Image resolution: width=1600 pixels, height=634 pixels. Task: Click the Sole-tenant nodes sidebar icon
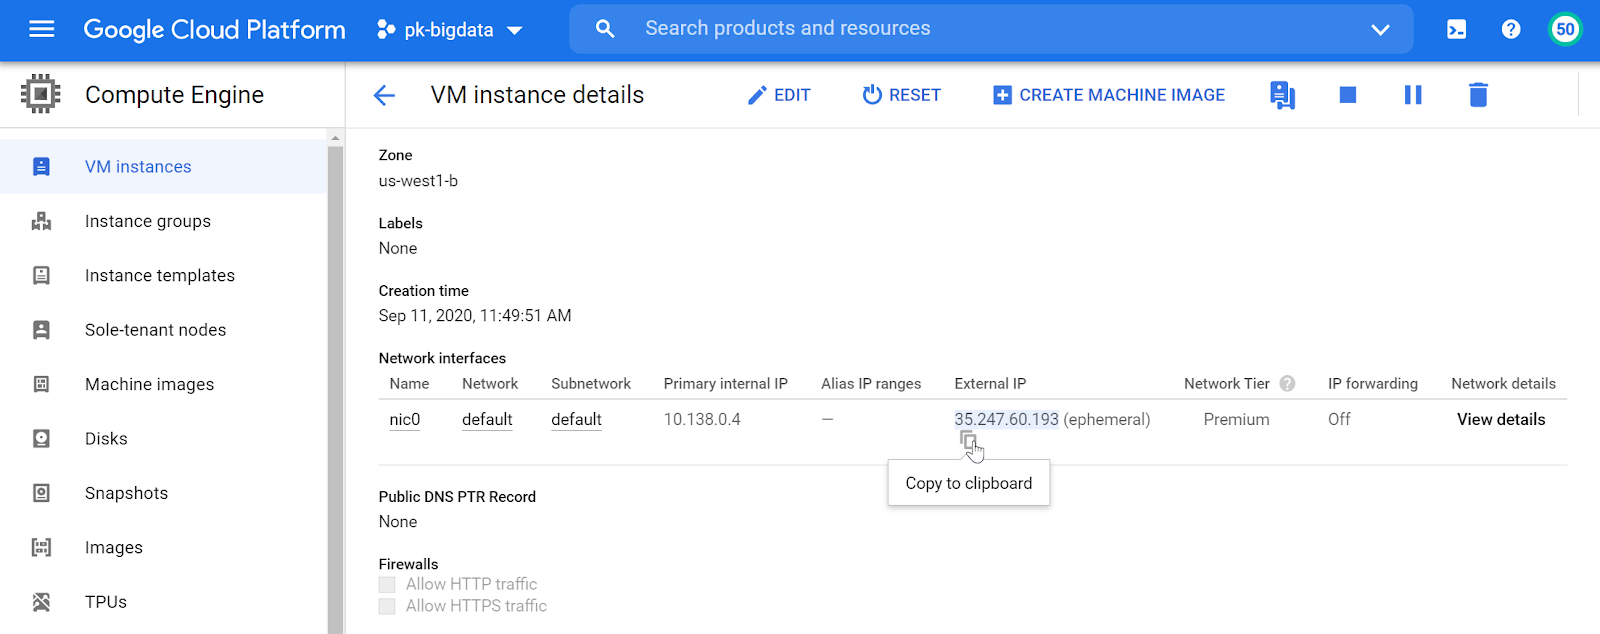(41, 330)
